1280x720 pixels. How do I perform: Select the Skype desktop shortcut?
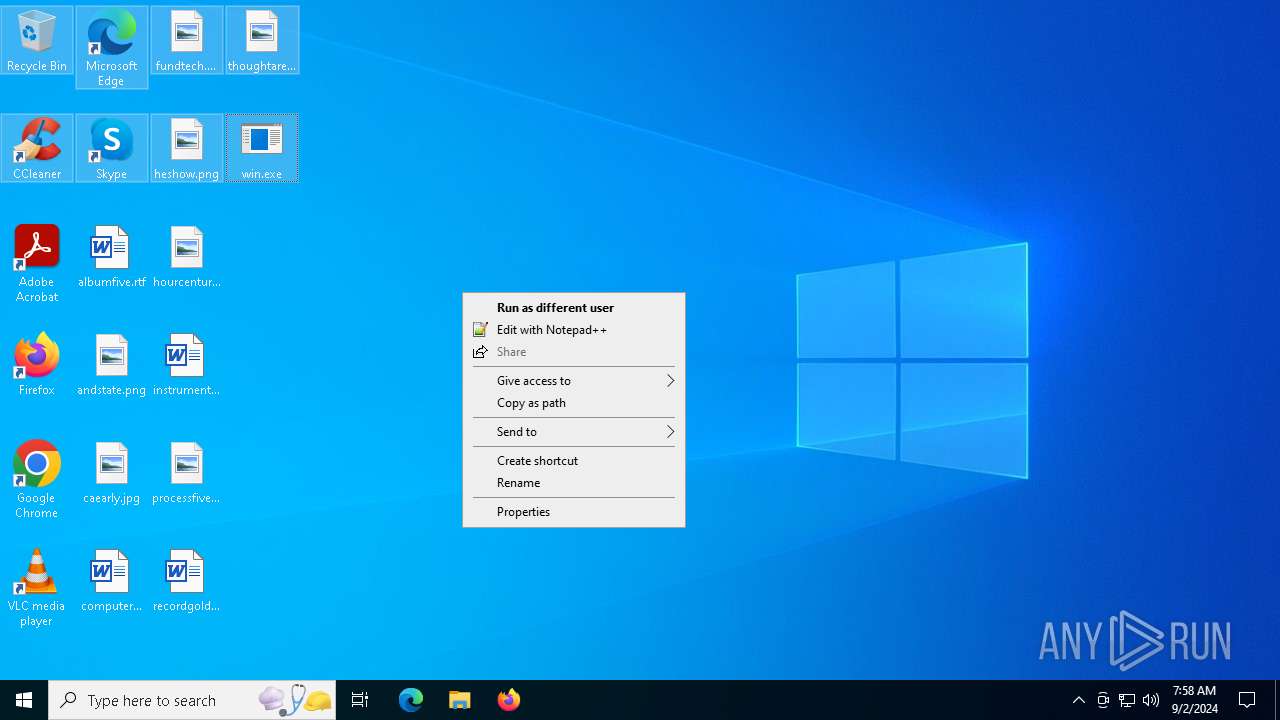point(111,148)
